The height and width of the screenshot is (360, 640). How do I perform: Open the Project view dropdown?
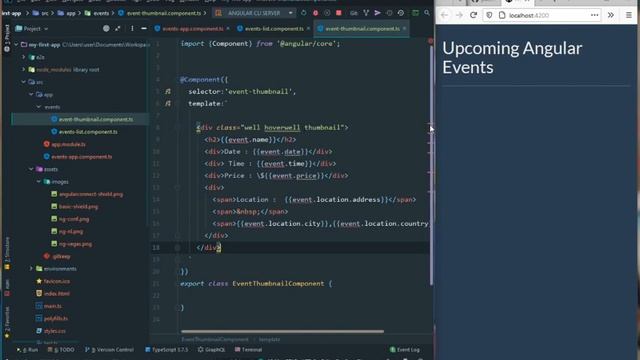point(32,29)
